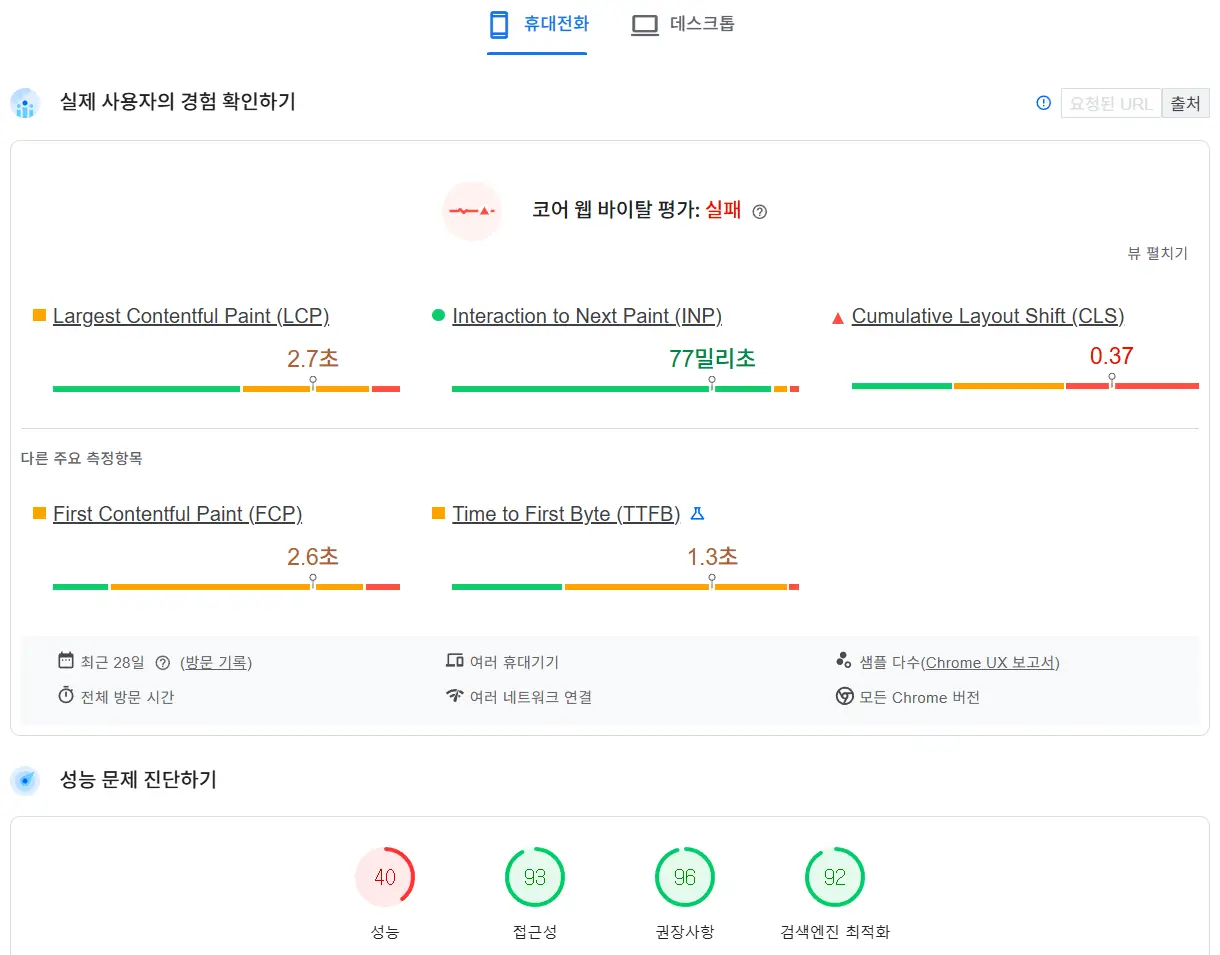This screenshot has height=955, width=1220.
Task: Click the CLS distribution bar's red segment
Action: [x=1155, y=385]
